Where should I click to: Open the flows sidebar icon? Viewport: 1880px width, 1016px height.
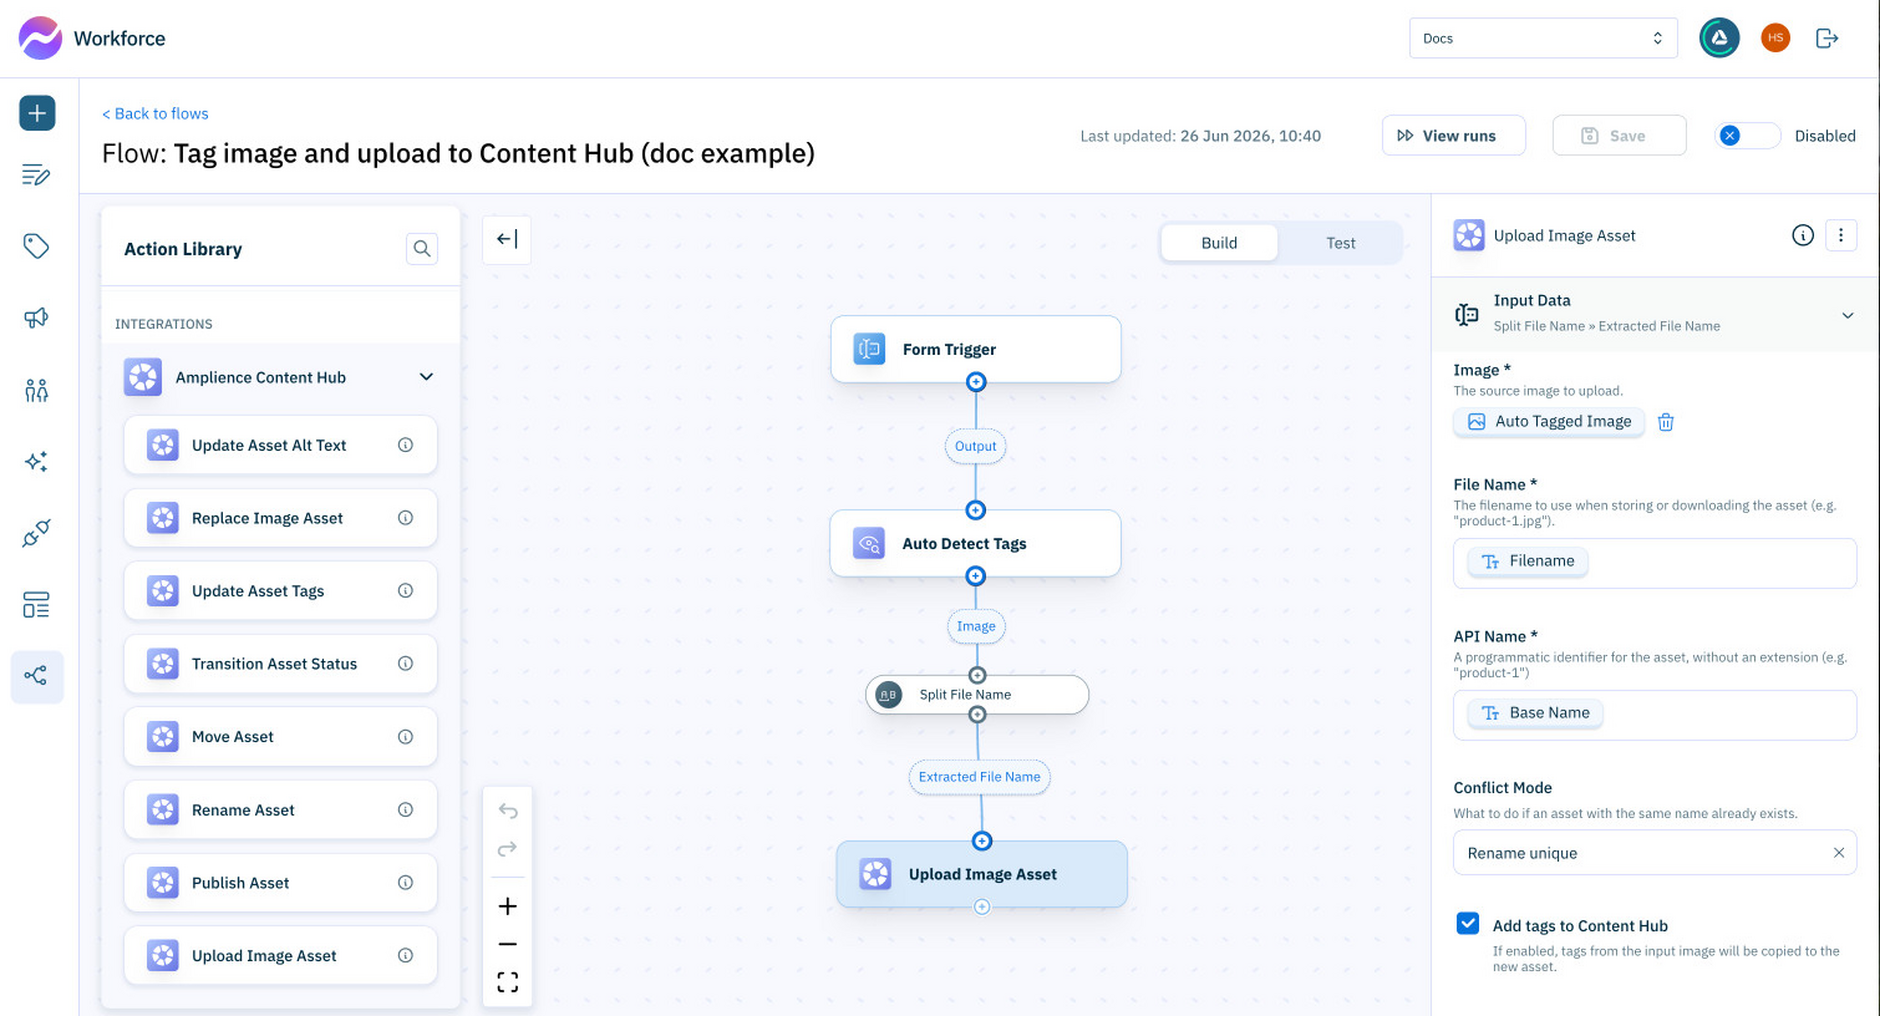click(37, 676)
